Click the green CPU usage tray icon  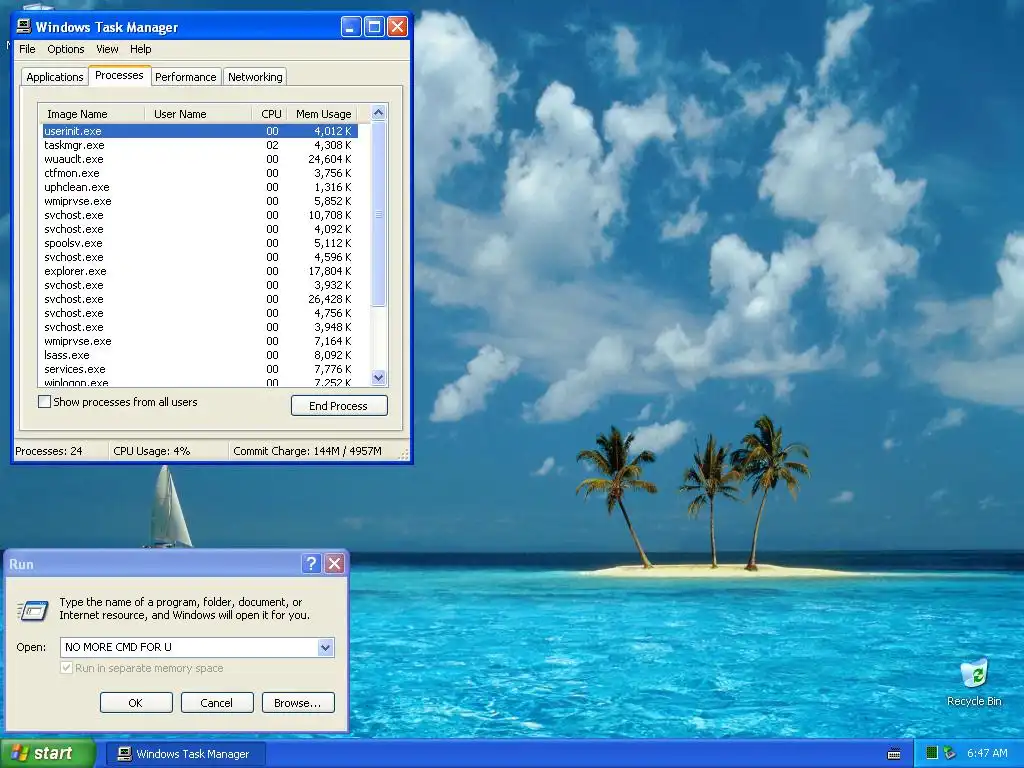point(932,753)
